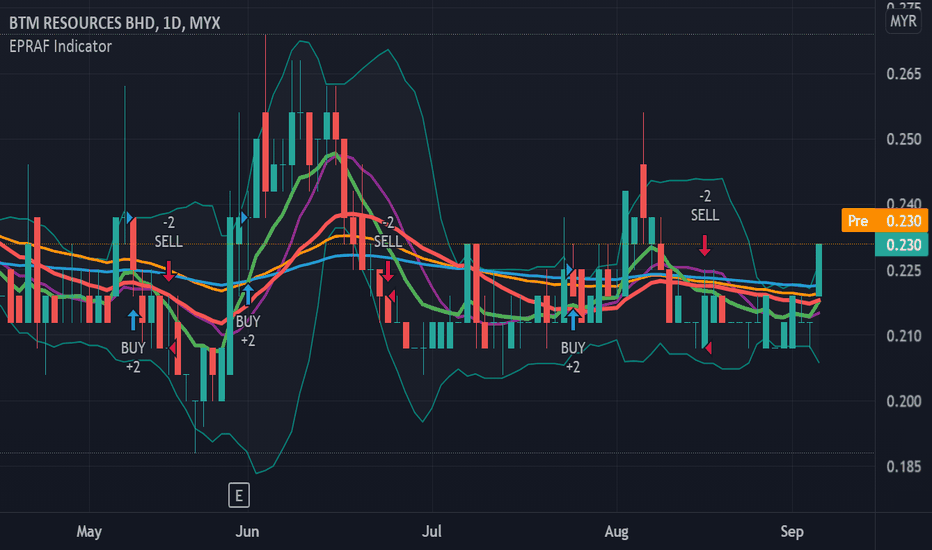Click the MYR currency label
Screen dimensions: 932x550
[x=903, y=21]
